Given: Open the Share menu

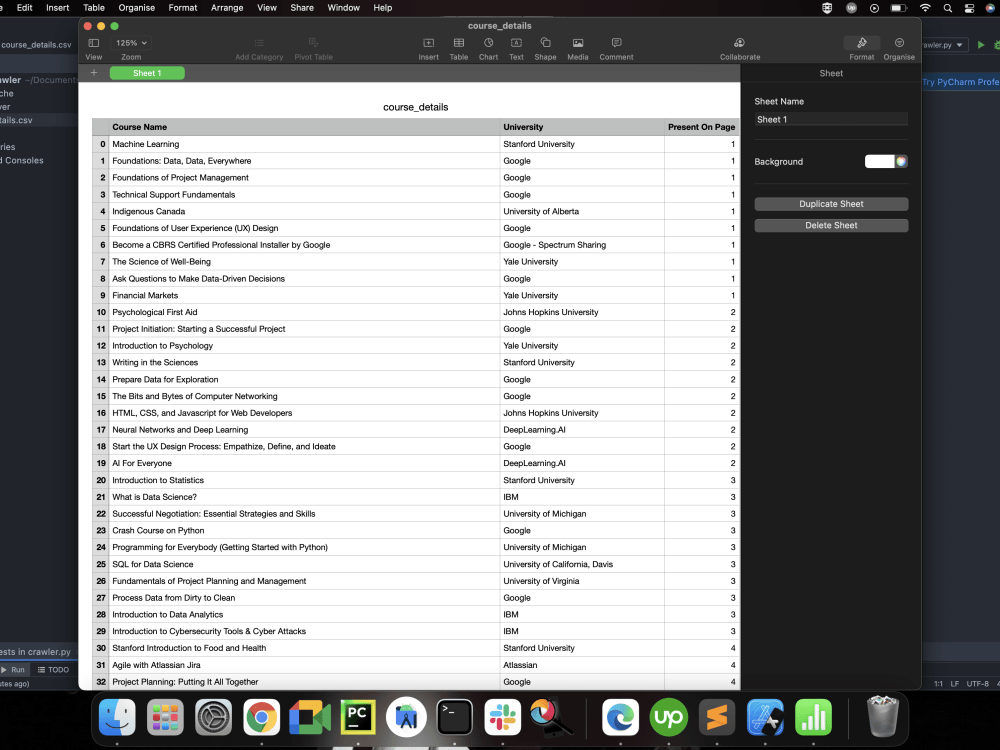Looking at the screenshot, I should (302, 8).
